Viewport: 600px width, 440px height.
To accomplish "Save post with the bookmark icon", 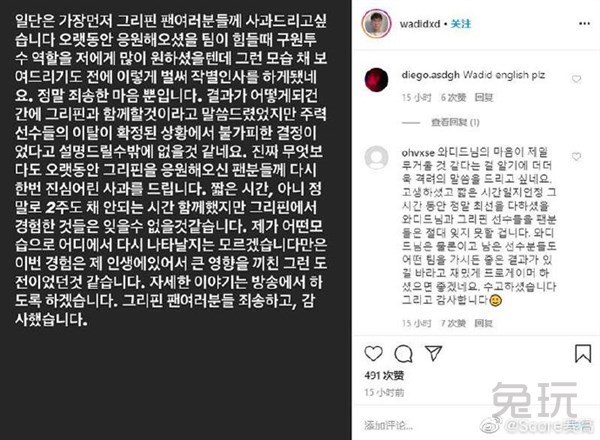I will pos(583,353).
